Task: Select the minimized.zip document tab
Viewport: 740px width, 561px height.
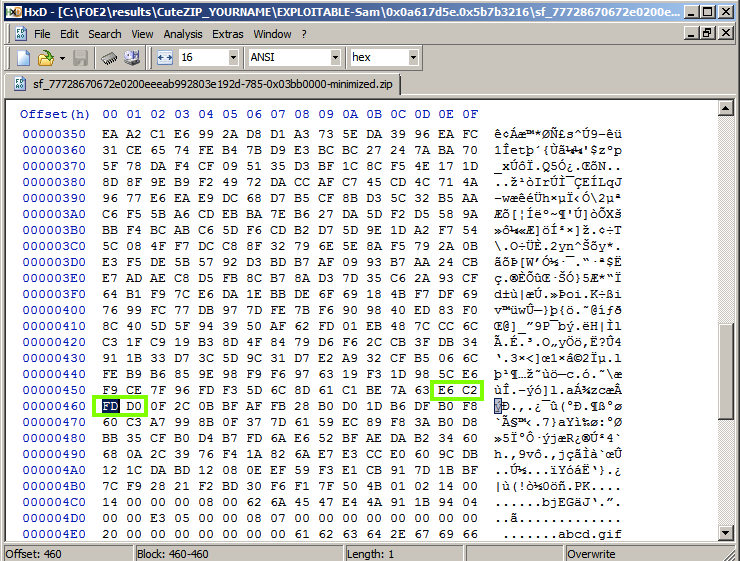Action: [x=203, y=84]
